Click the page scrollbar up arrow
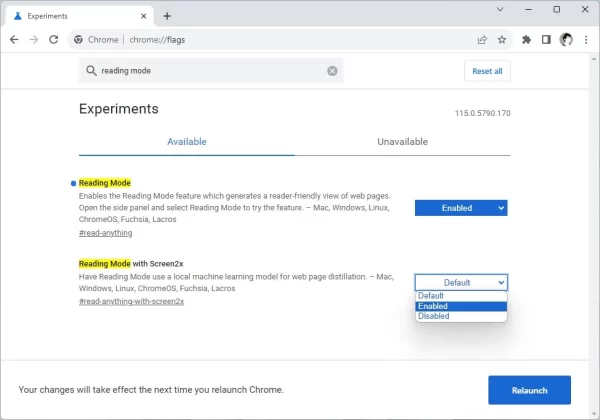 (594, 59)
